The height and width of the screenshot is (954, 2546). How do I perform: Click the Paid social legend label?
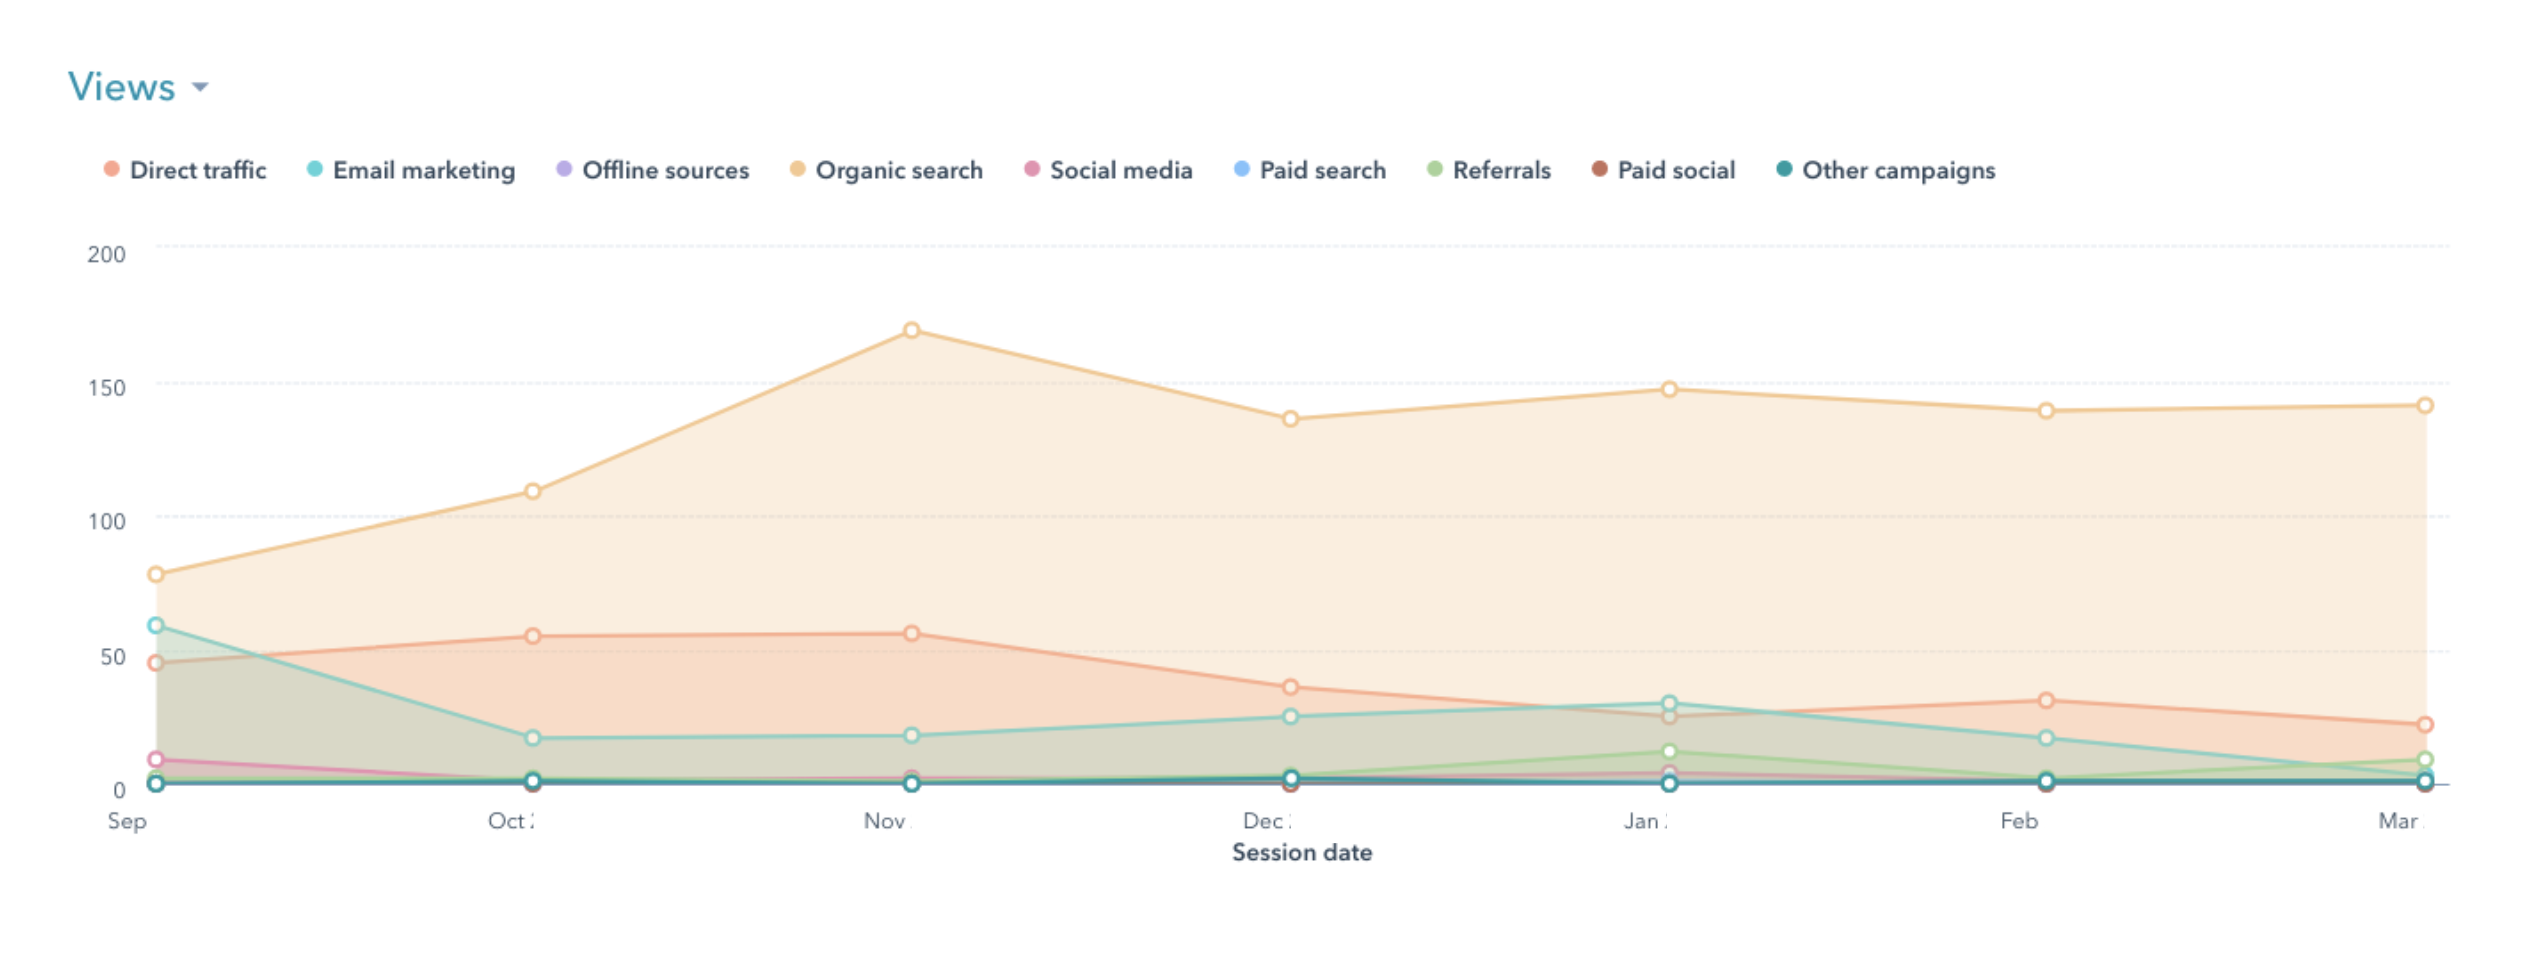(x=1676, y=170)
